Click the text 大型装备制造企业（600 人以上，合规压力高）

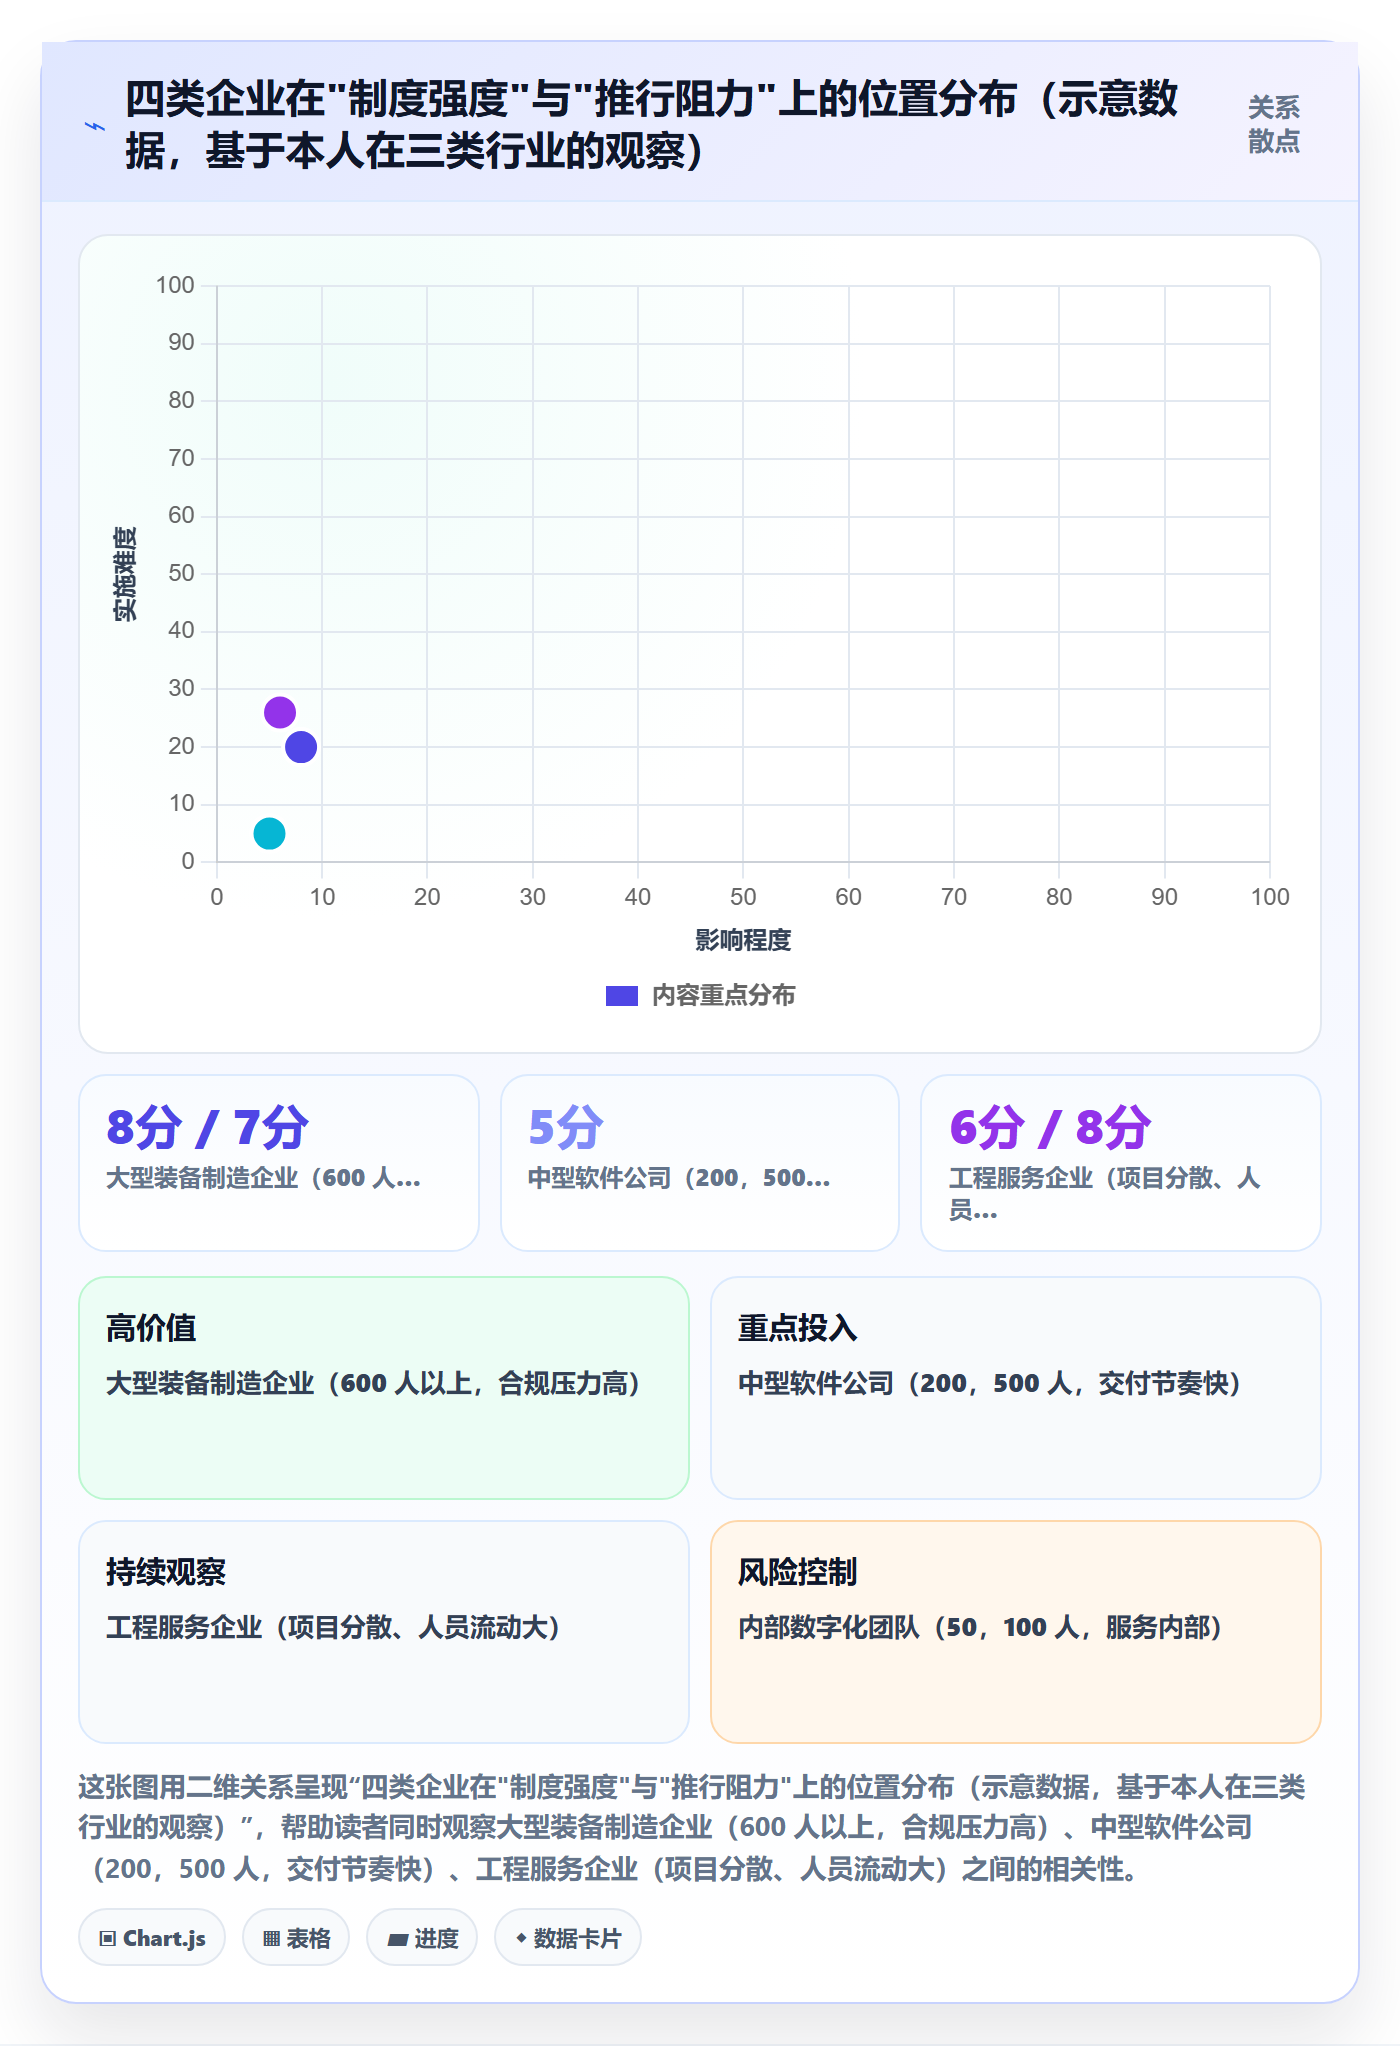coord(373,1384)
